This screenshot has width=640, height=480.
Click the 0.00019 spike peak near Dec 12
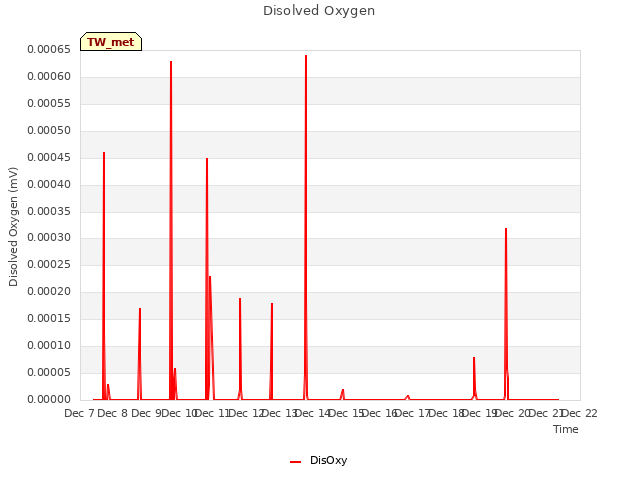[x=240, y=298]
